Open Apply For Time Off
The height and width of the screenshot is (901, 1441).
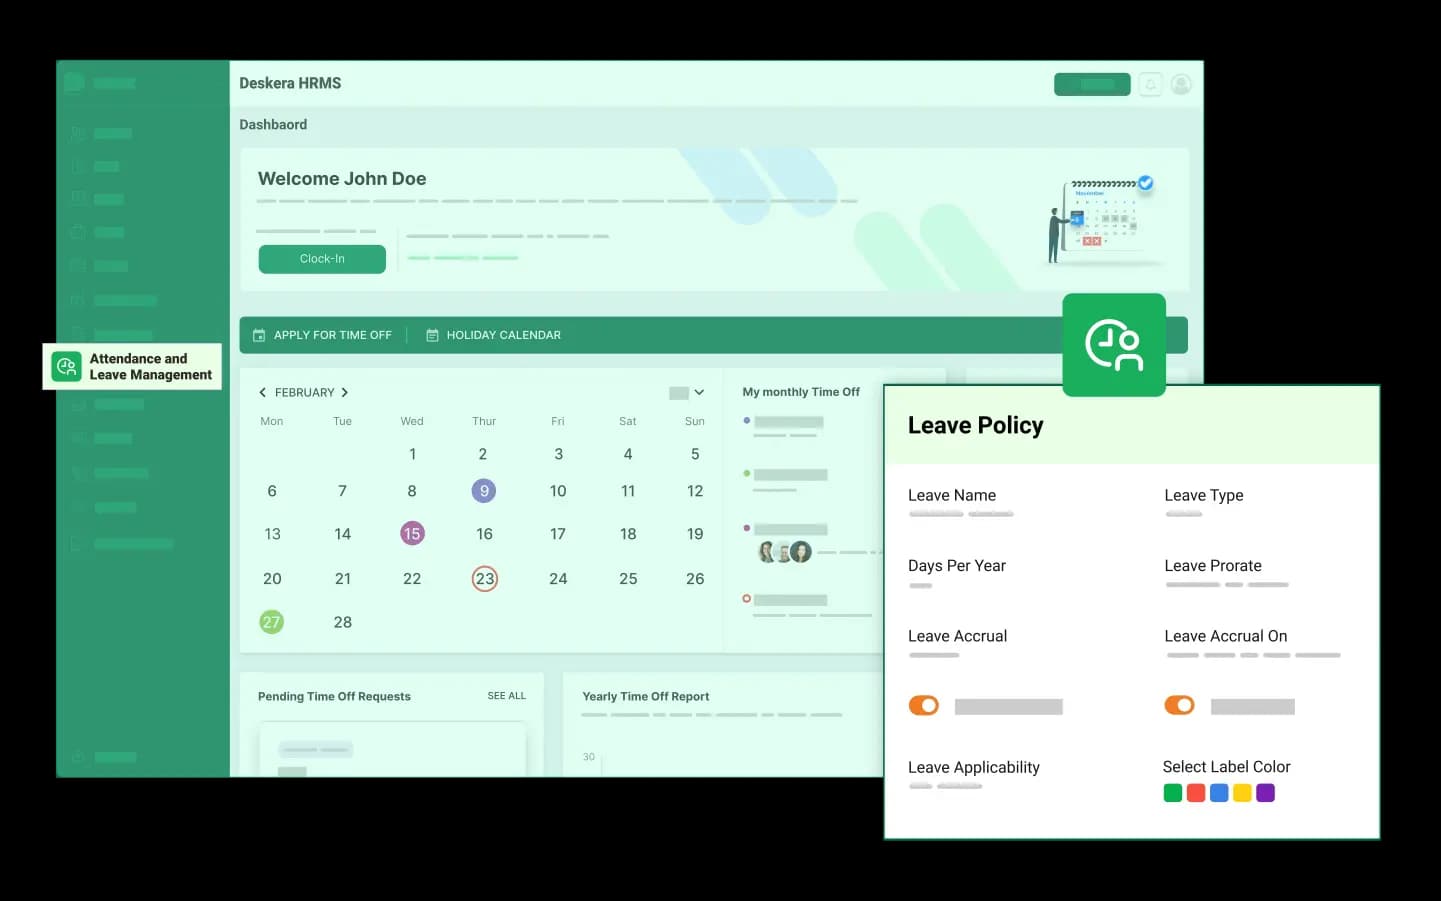(322, 335)
